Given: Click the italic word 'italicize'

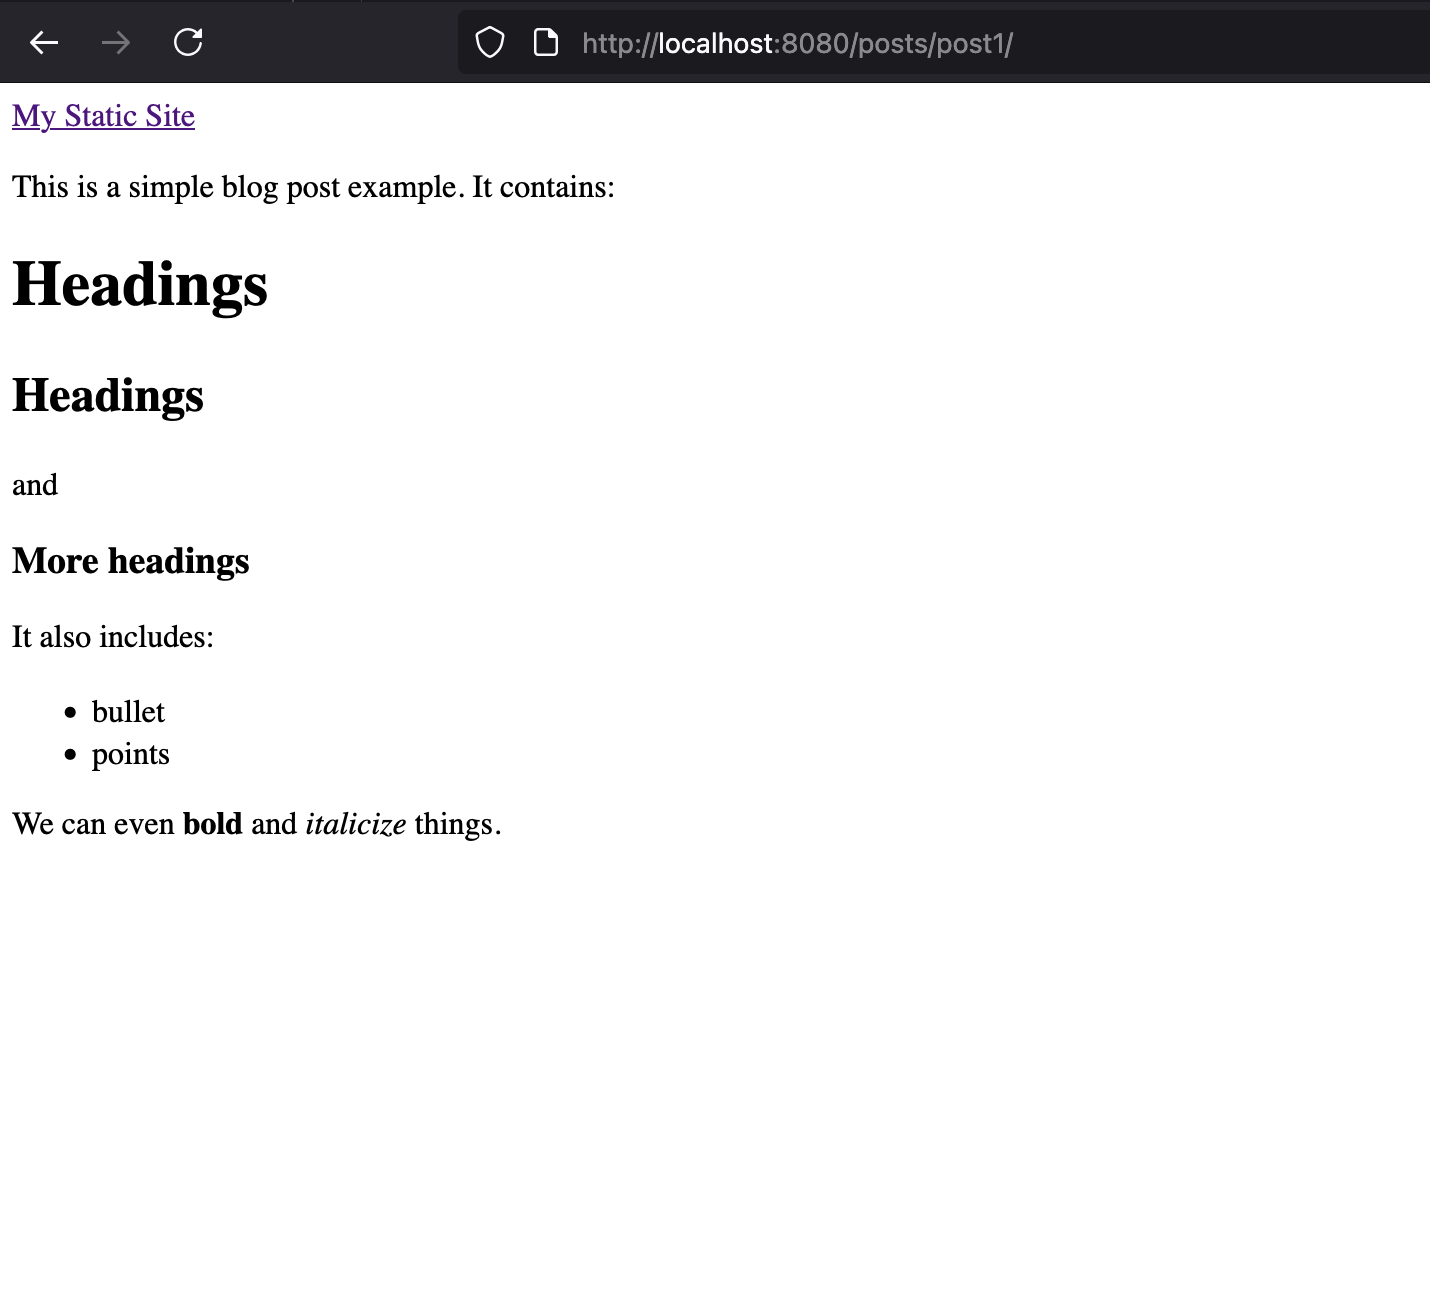Looking at the screenshot, I should tap(355, 824).
